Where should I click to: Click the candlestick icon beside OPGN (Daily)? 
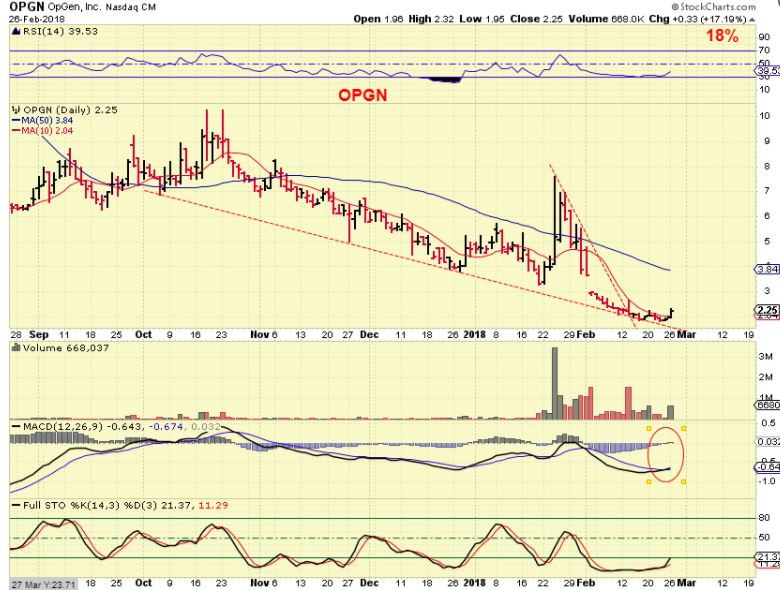[x=16, y=109]
